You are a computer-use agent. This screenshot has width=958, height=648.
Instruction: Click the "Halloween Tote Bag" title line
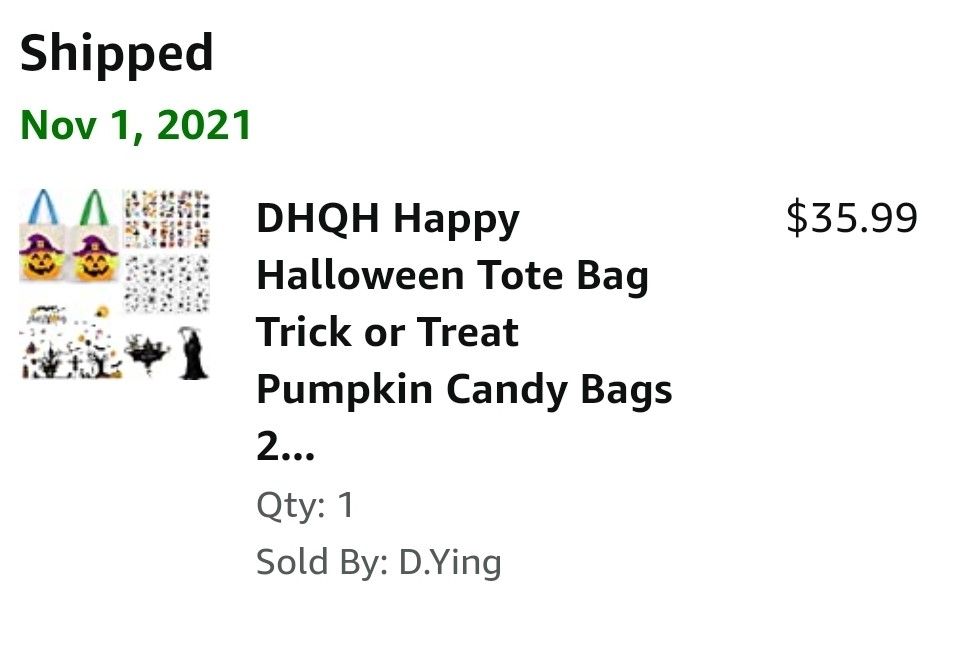452,275
